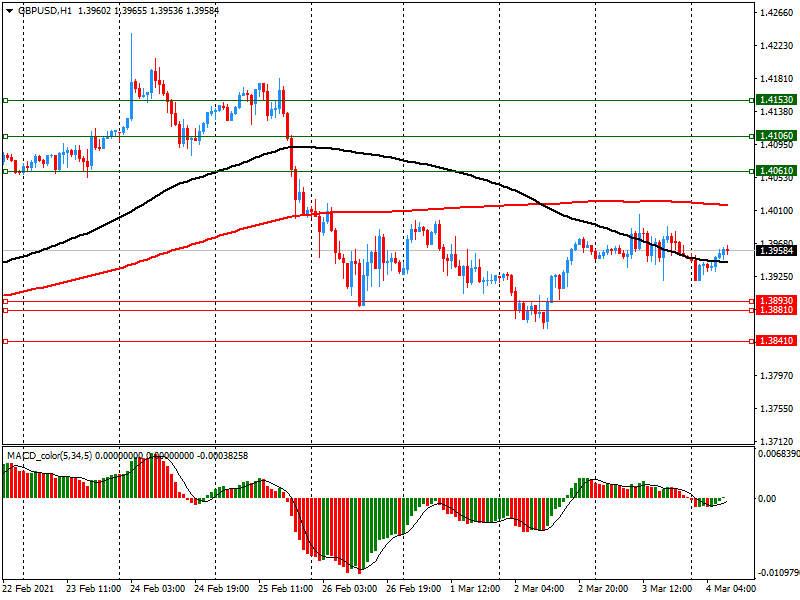800x600 pixels.
Task: Click the 1.41060 green price label
Action: pyautogui.click(x=776, y=136)
